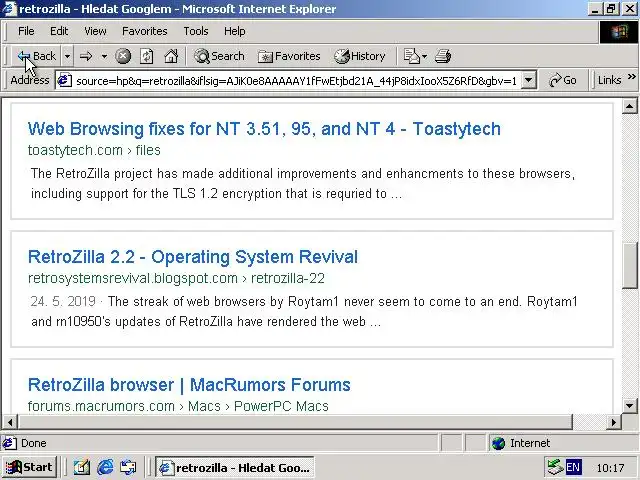Click the page icon in Address bar
640x480 pixels.
(64, 80)
